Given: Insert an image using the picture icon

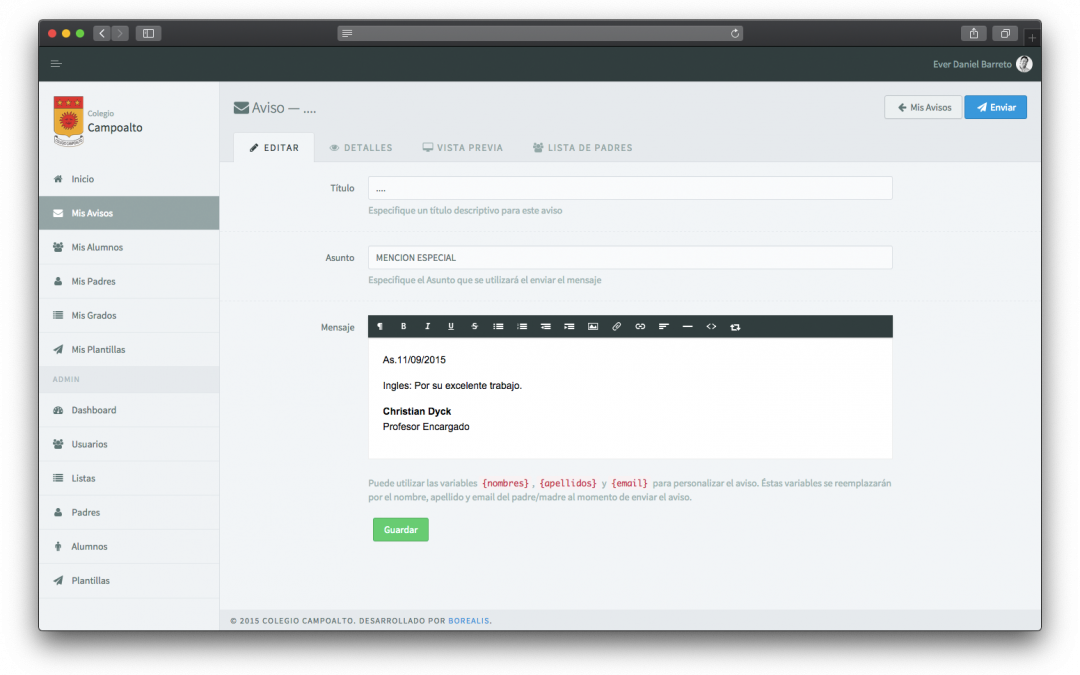Looking at the screenshot, I should pyautogui.click(x=593, y=327).
